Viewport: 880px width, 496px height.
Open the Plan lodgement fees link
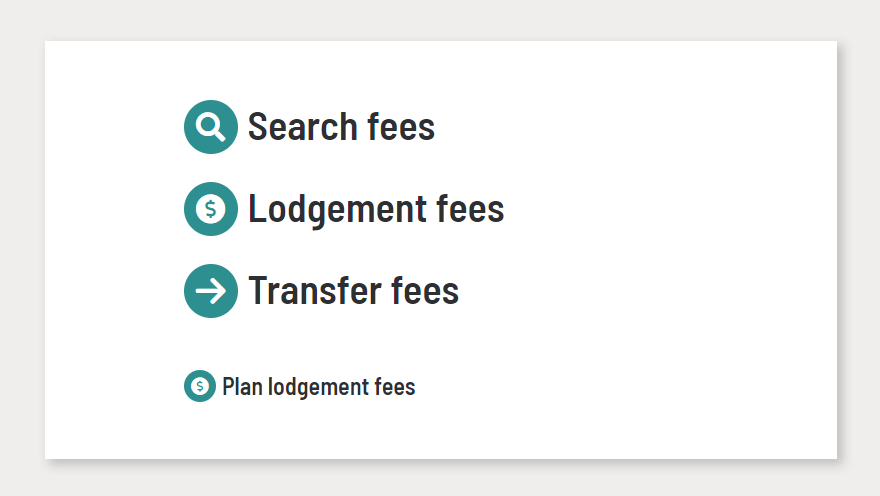click(x=318, y=387)
